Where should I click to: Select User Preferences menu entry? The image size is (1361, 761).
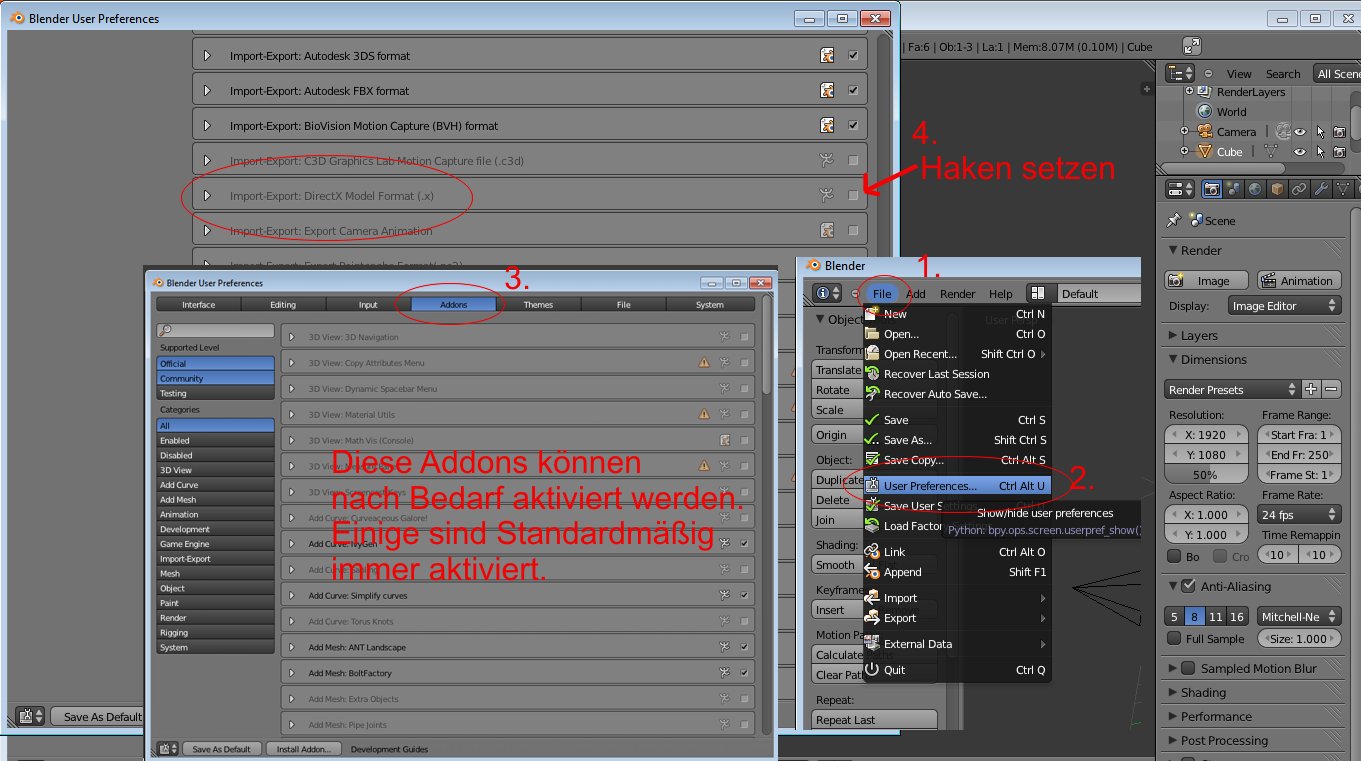[957, 486]
